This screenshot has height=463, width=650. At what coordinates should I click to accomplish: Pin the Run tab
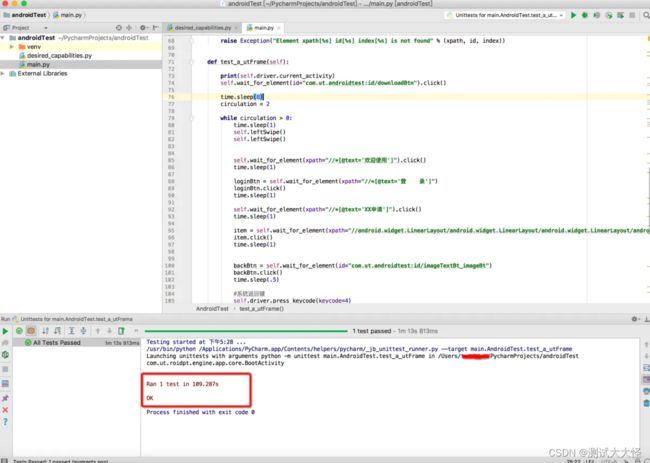click(5, 398)
